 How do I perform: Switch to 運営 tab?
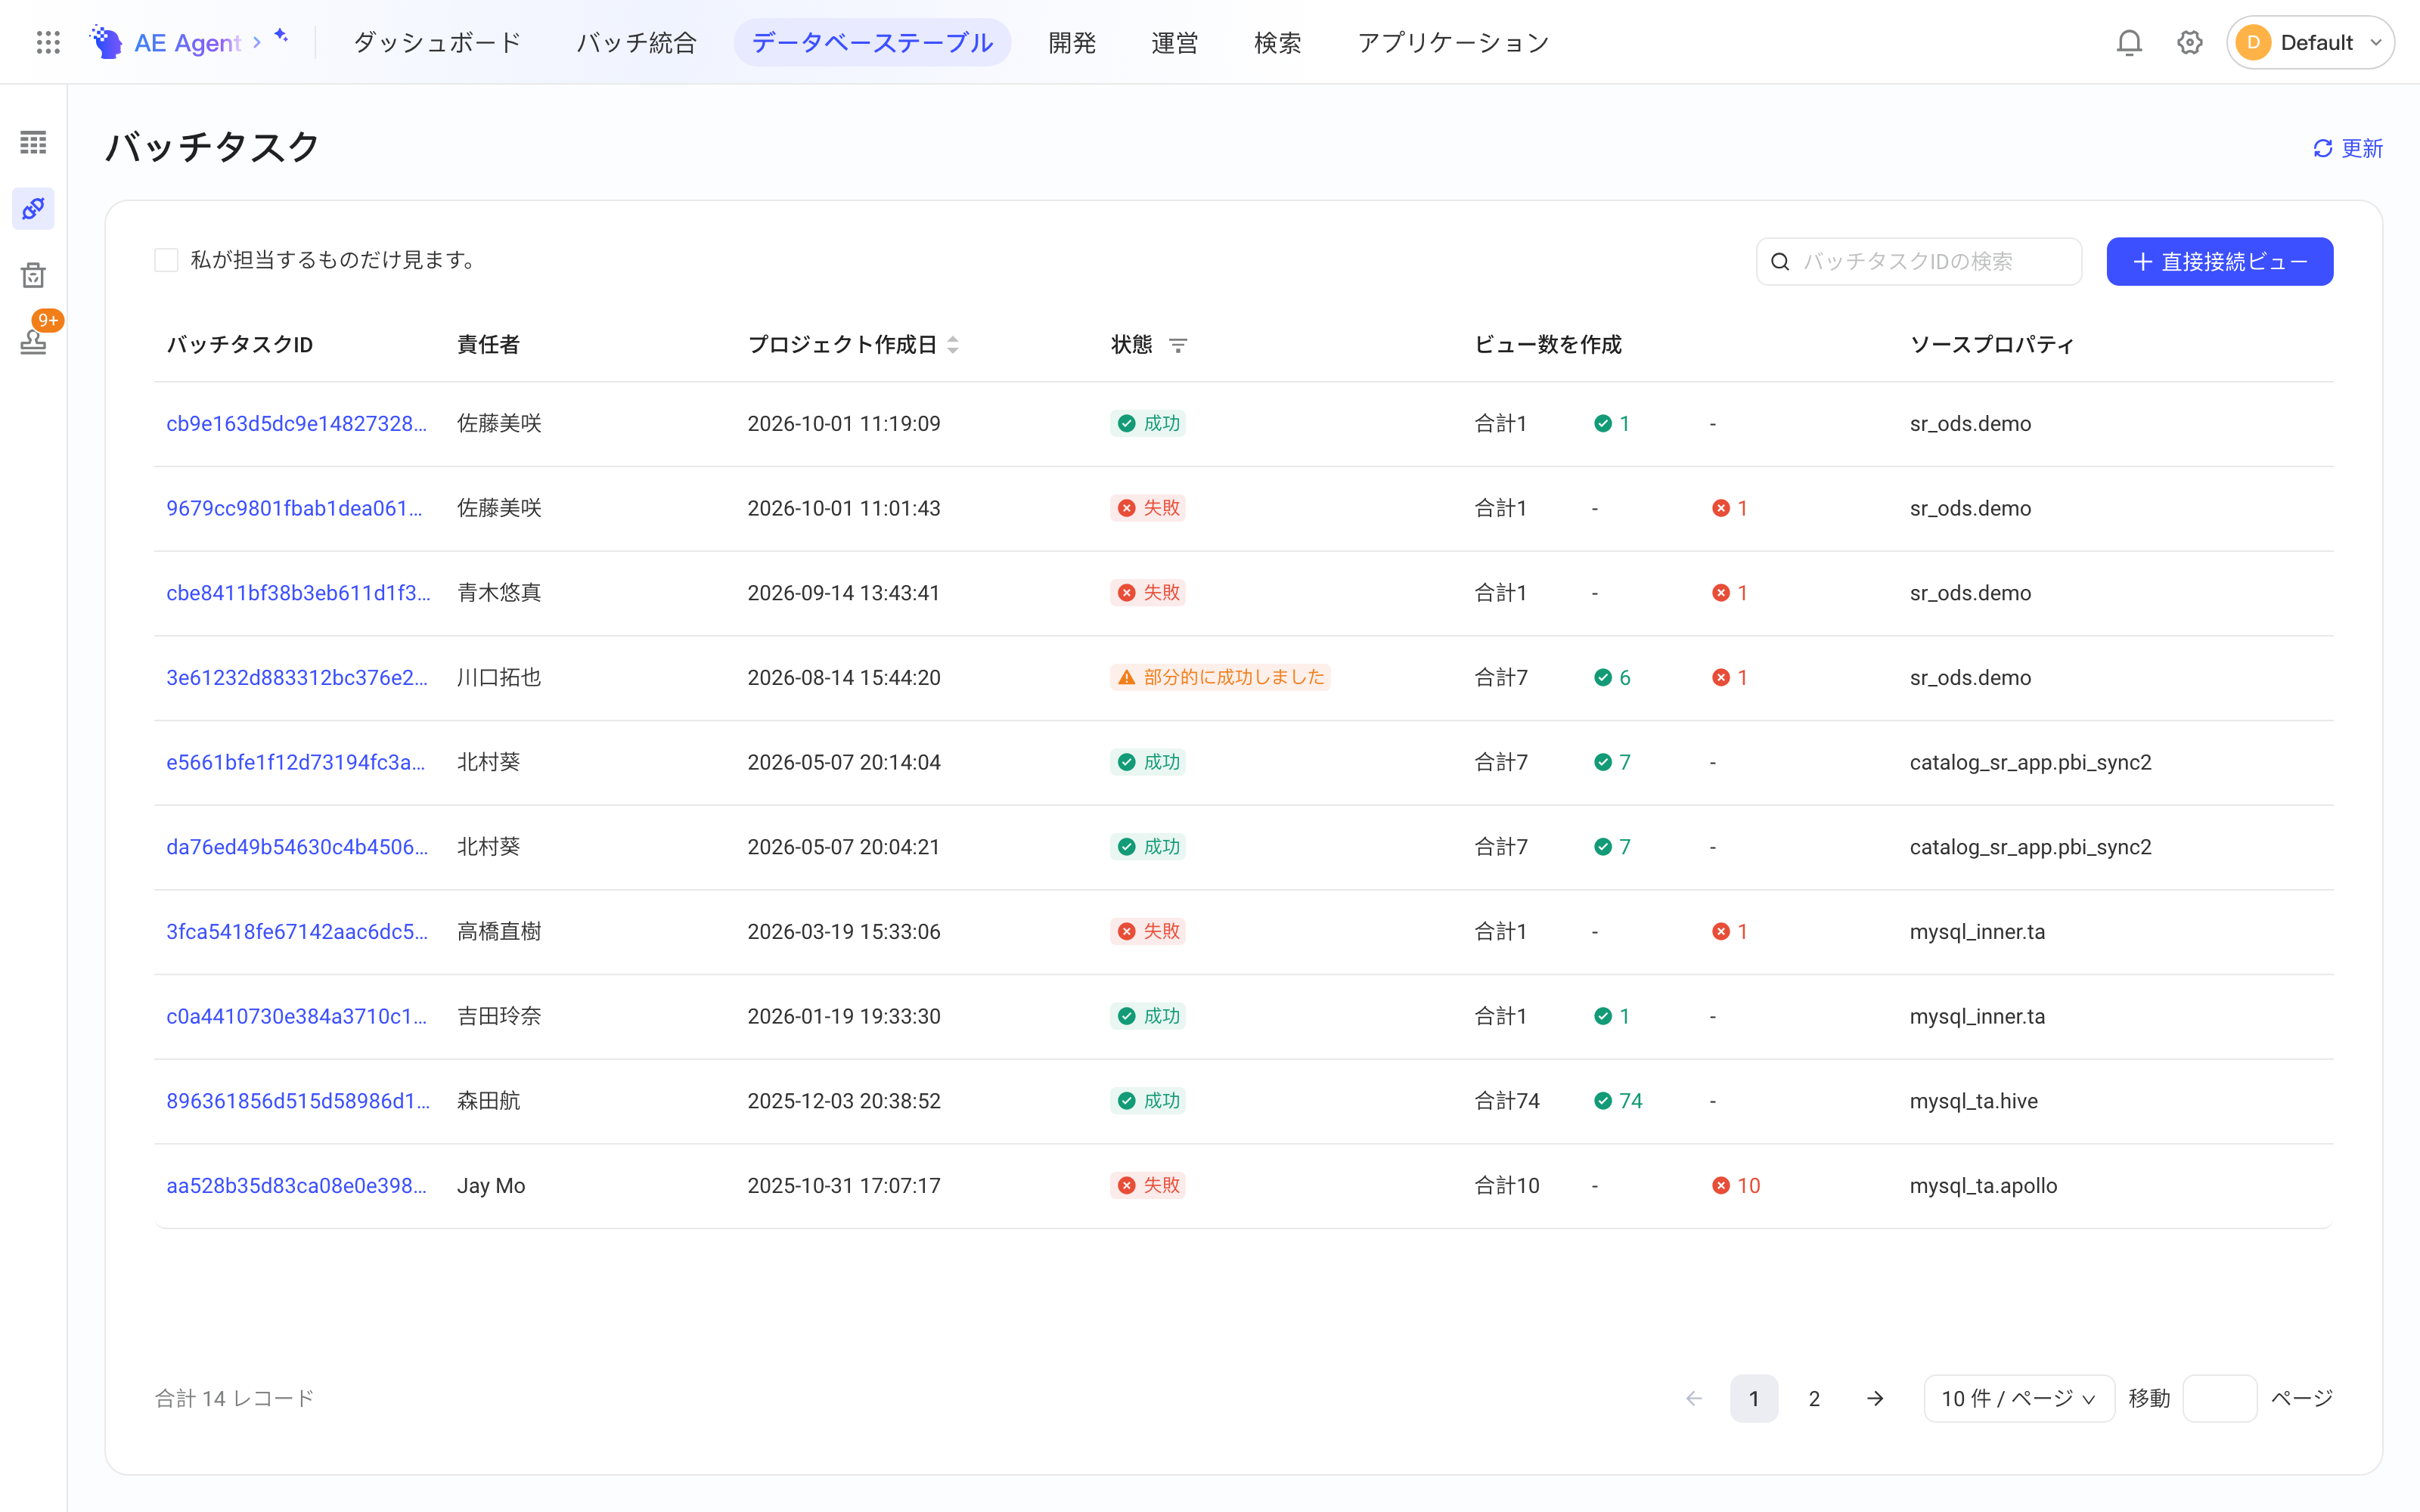pyautogui.click(x=1174, y=42)
